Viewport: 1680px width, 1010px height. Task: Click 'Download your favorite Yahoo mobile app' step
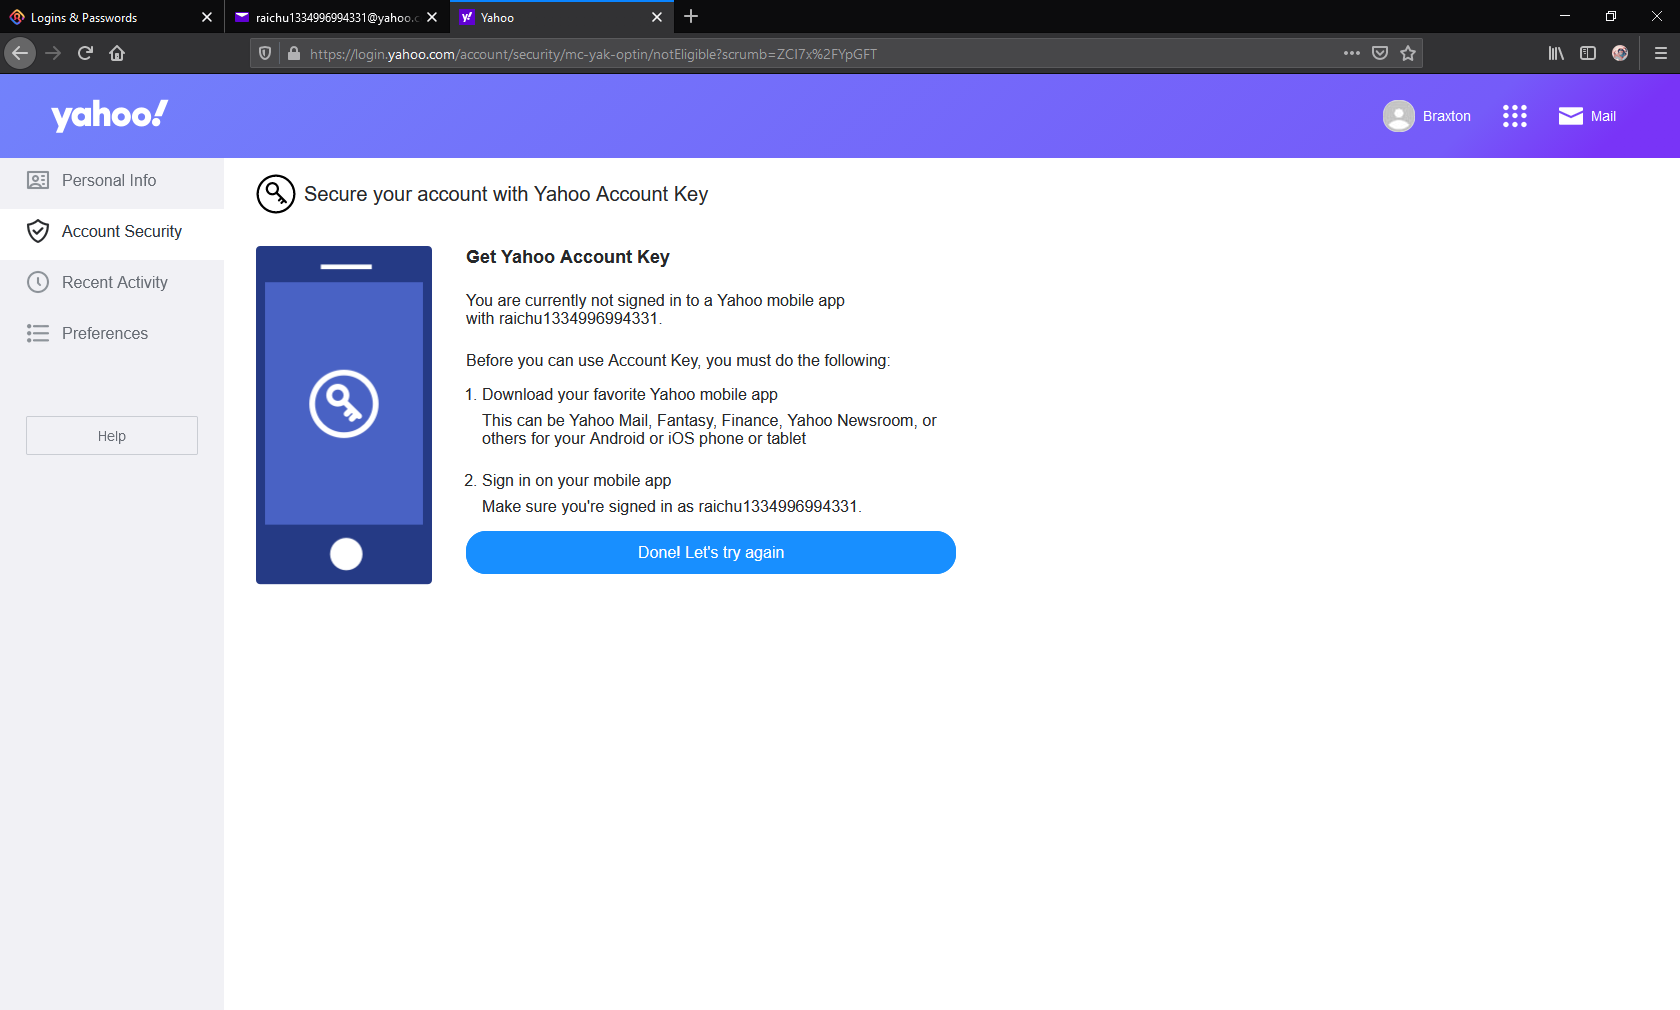coord(630,394)
